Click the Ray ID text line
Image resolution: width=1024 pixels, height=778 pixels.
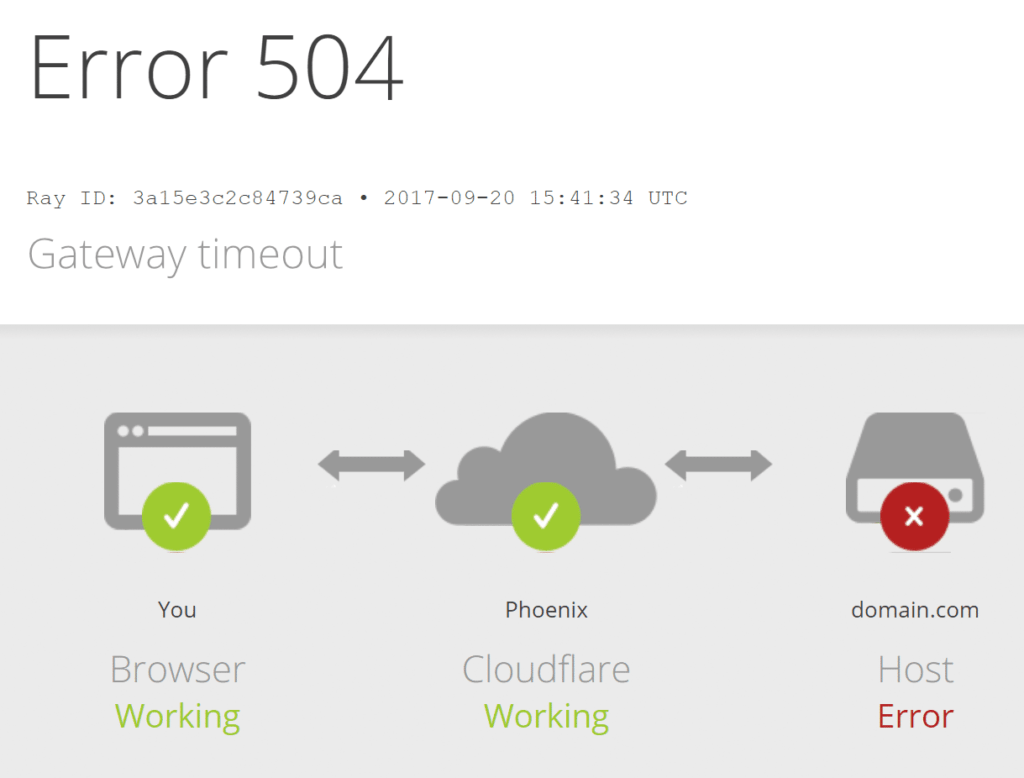(x=357, y=198)
